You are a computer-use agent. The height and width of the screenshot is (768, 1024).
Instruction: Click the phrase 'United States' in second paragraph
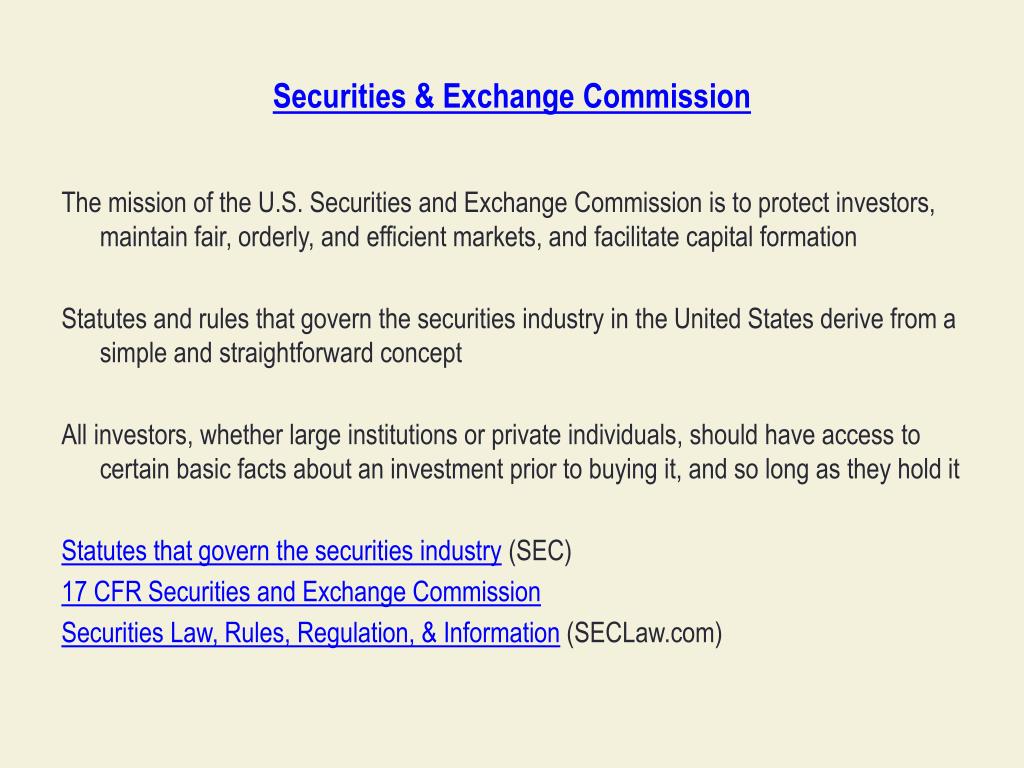[744, 319]
